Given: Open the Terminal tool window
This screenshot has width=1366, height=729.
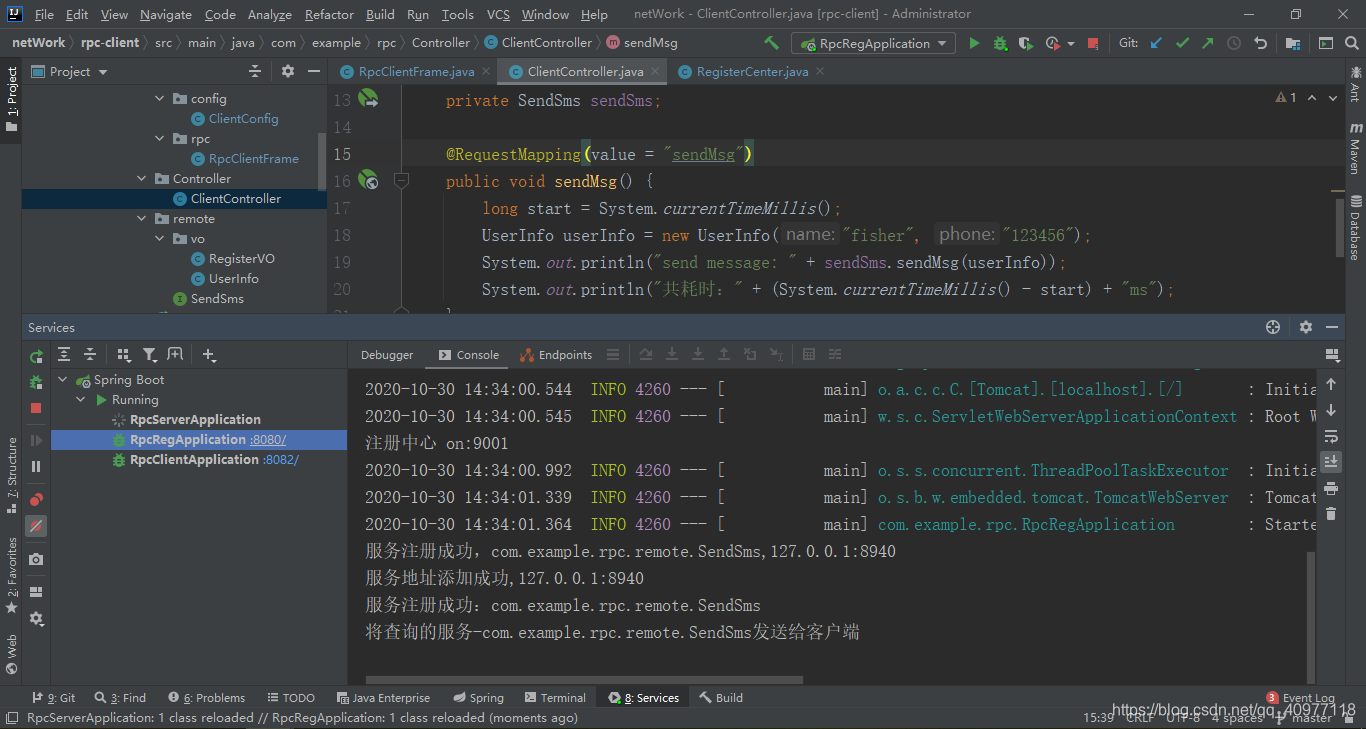Looking at the screenshot, I should [x=554, y=697].
